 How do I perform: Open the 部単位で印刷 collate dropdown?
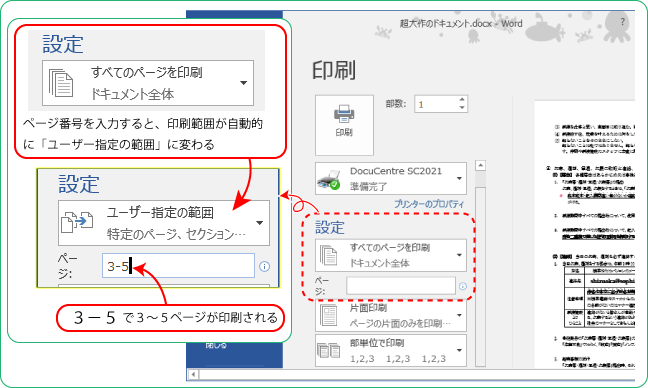click(391, 350)
